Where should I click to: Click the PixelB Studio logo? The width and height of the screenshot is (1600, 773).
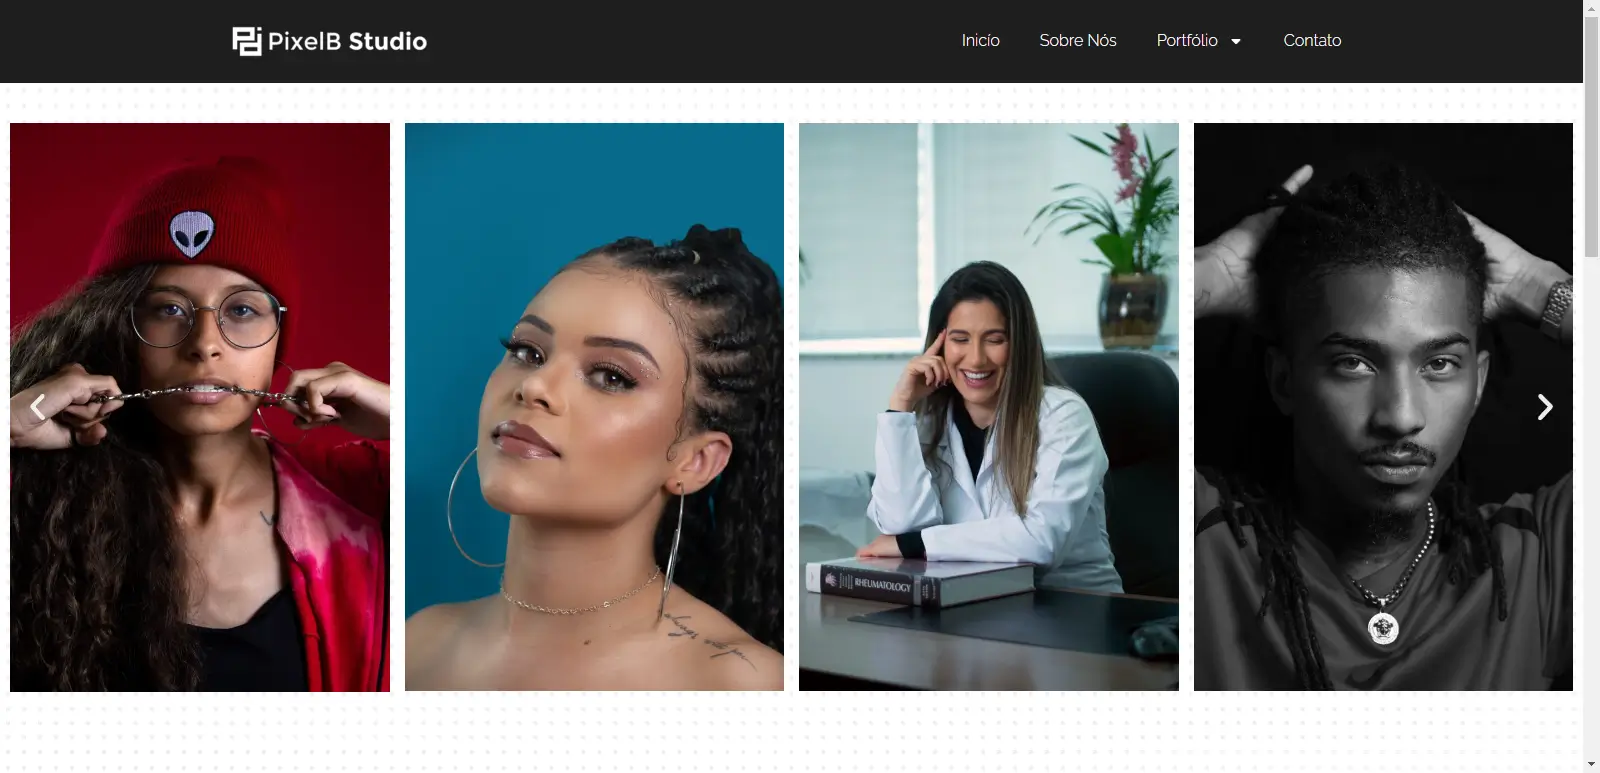click(x=329, y=41)
